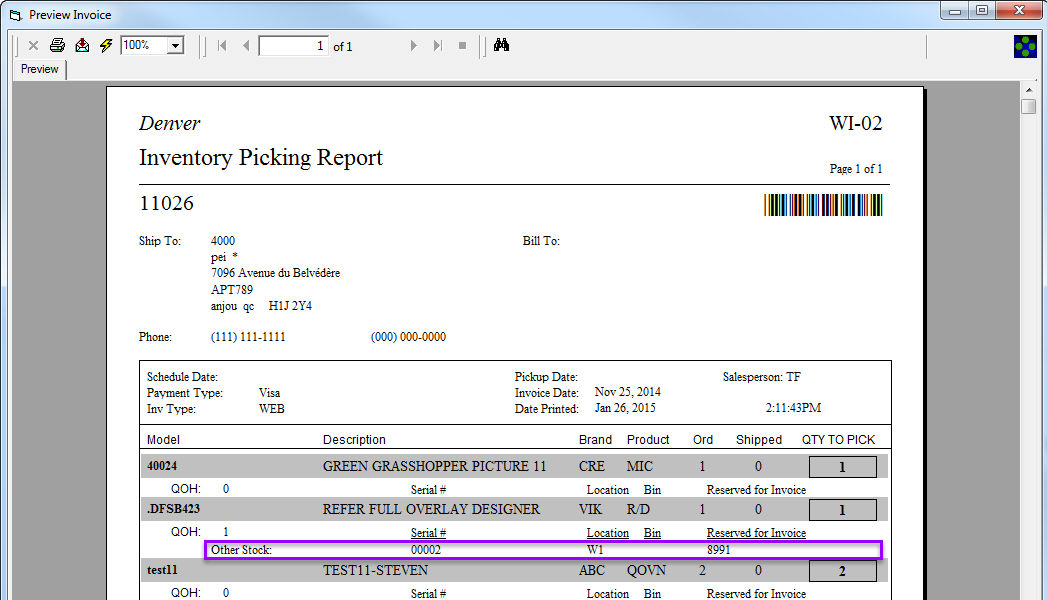Click product QOVN in the test11 row
The height and width of the screenshot is (600, 1047).
(646, 570)
